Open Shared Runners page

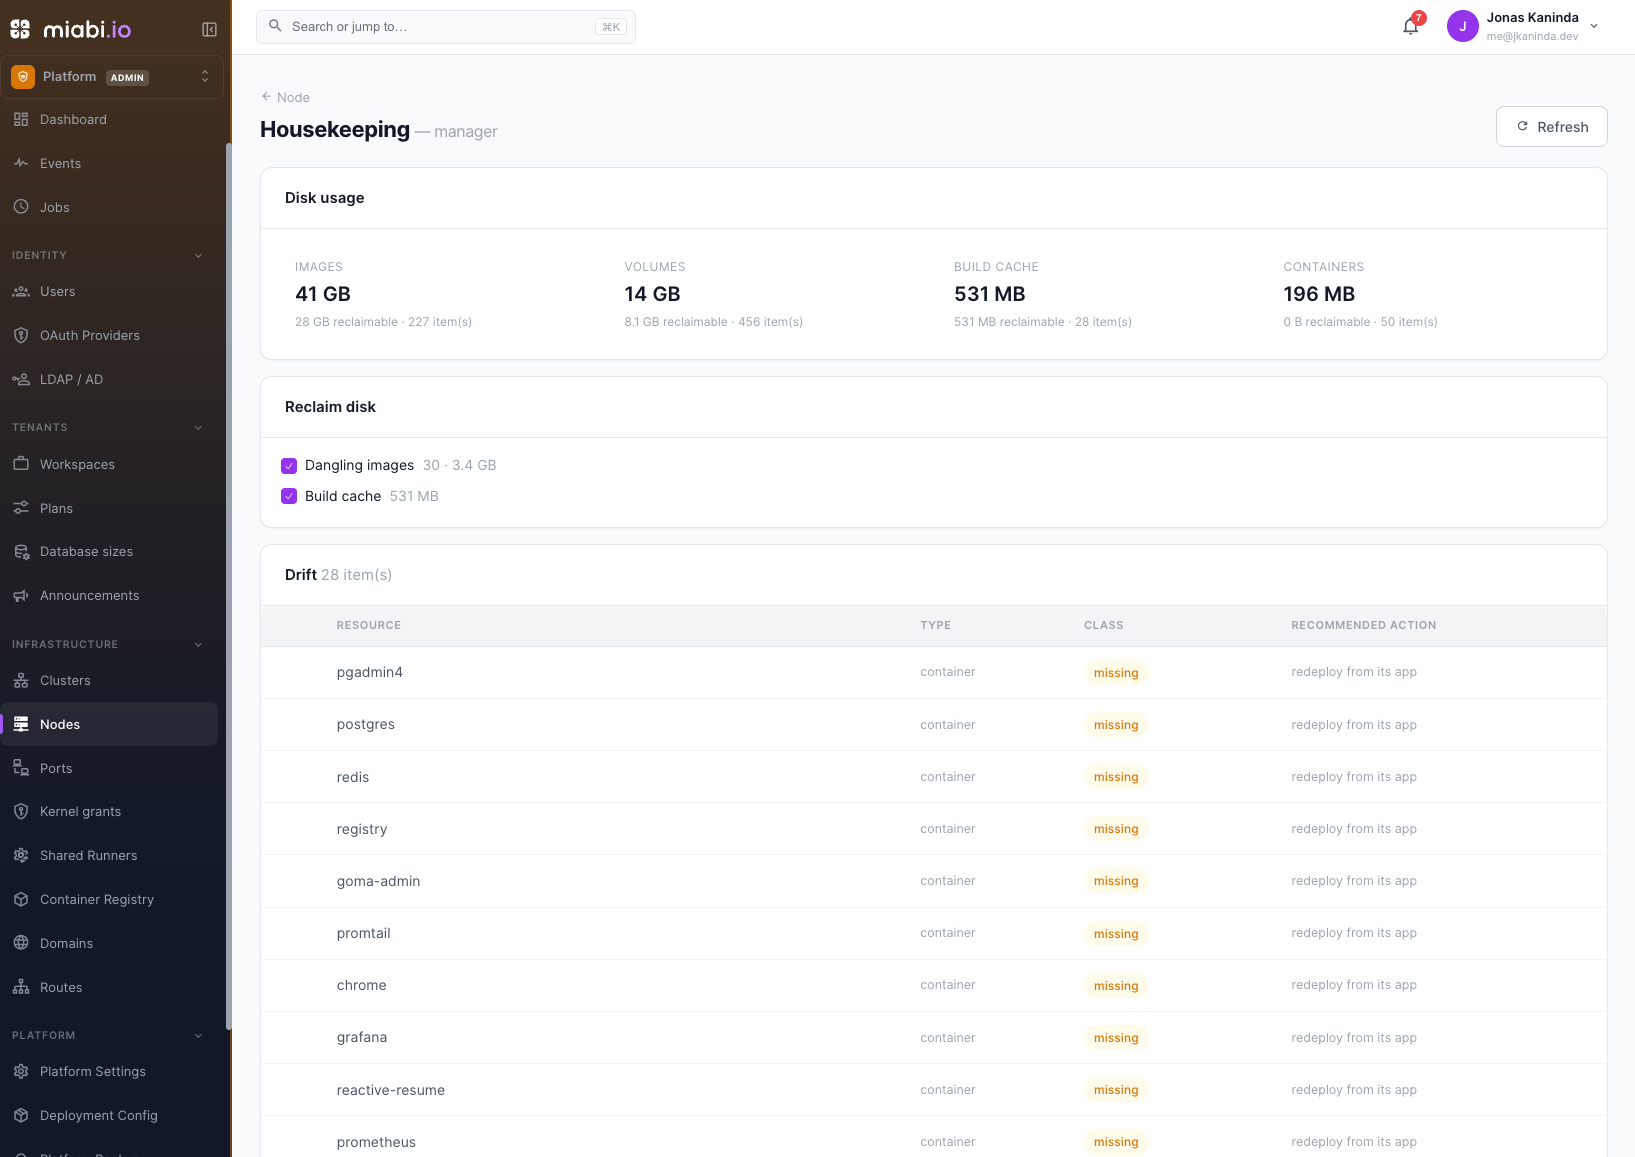pos(110,856)
